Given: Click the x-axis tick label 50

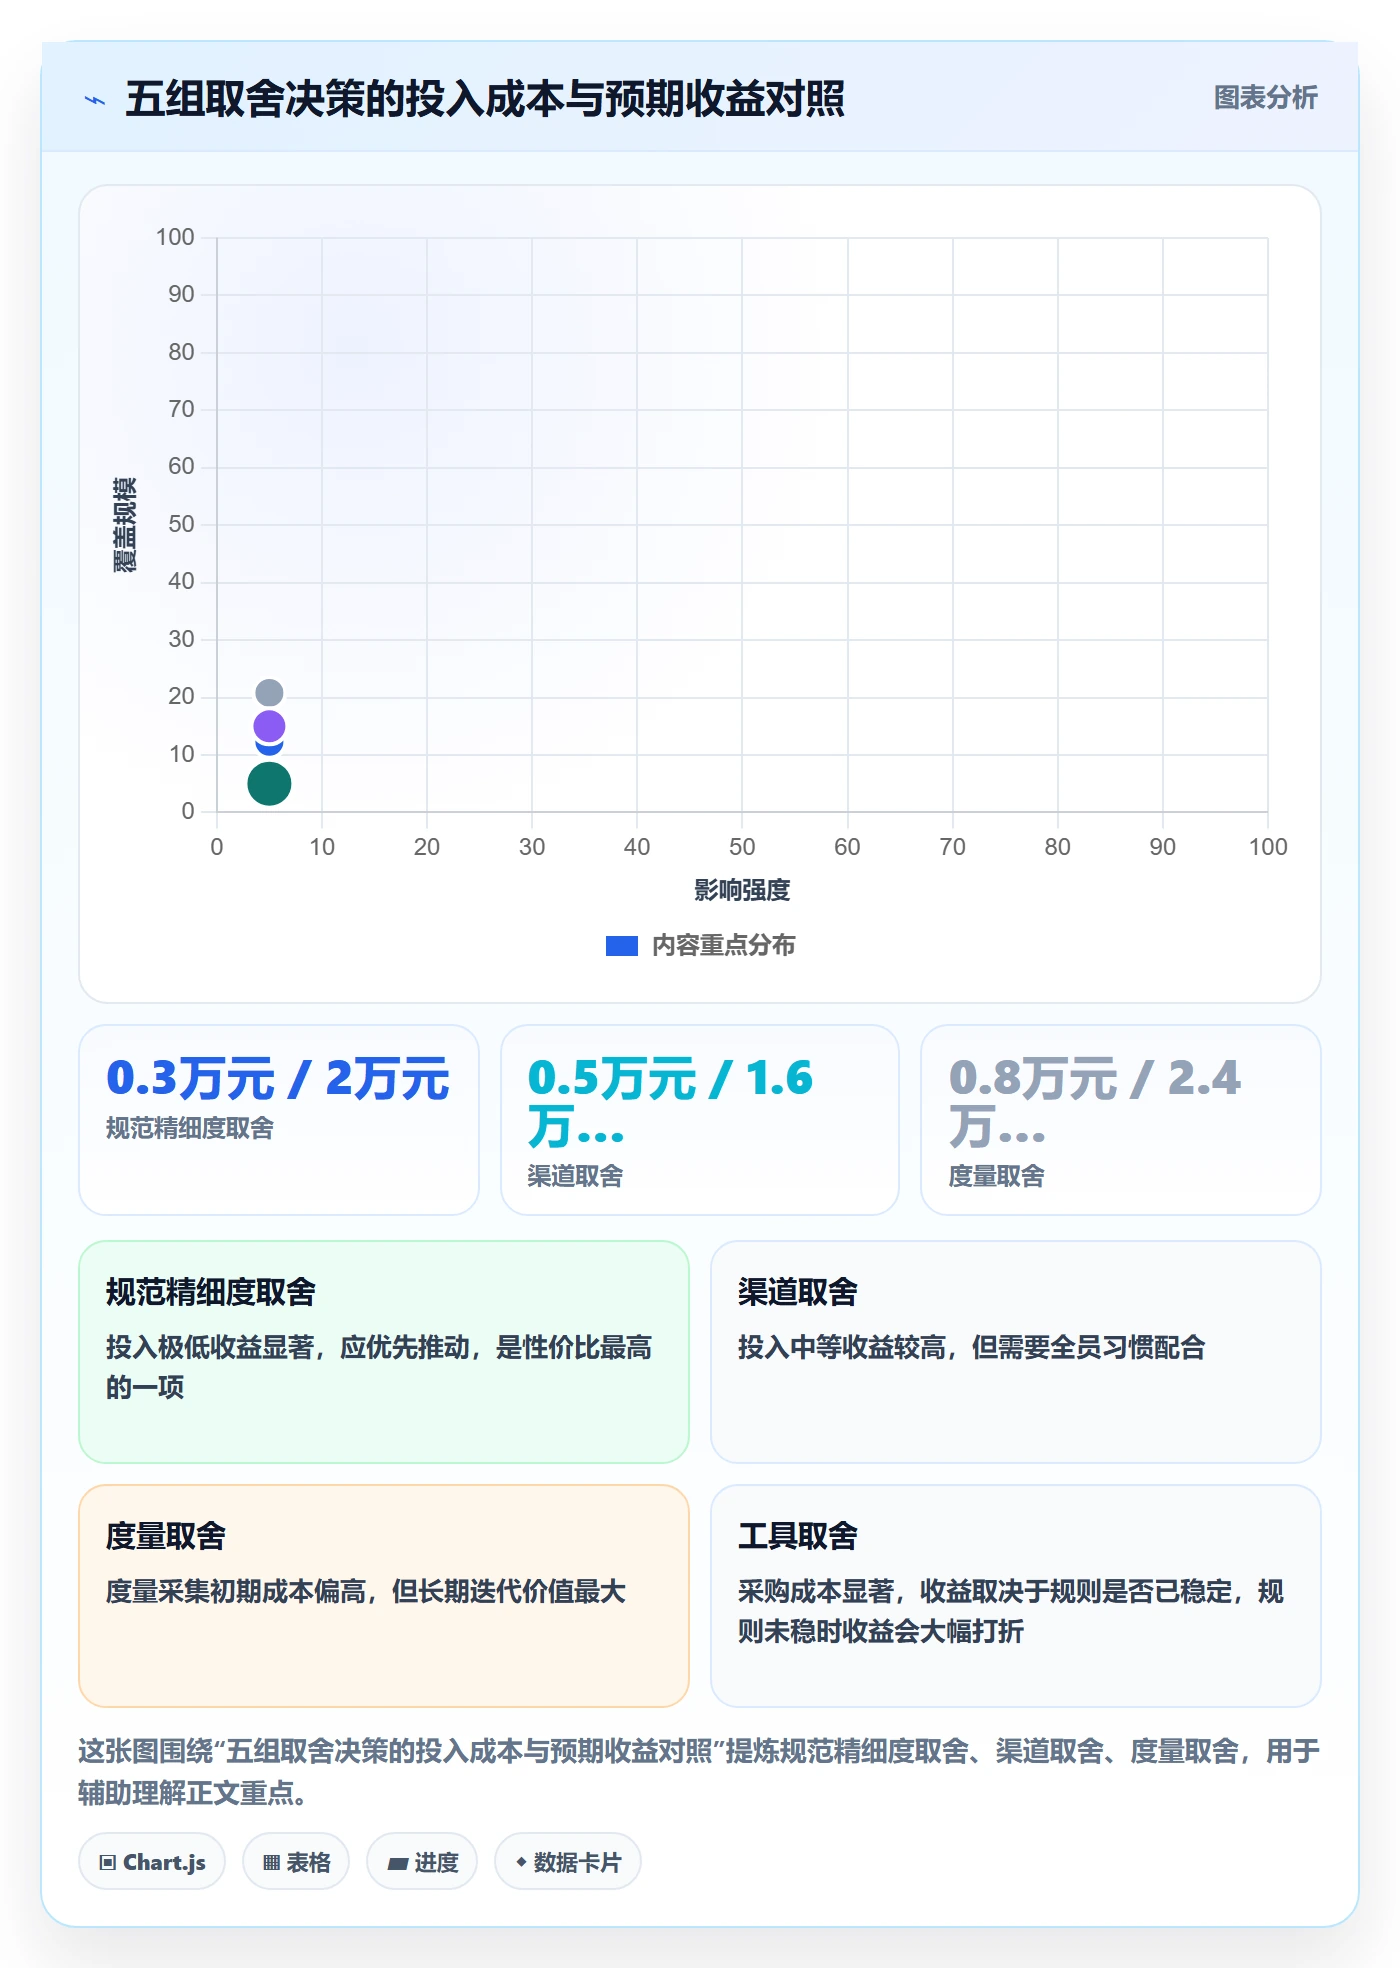Looking at the screenshot, I should click(x=742, y=847).
